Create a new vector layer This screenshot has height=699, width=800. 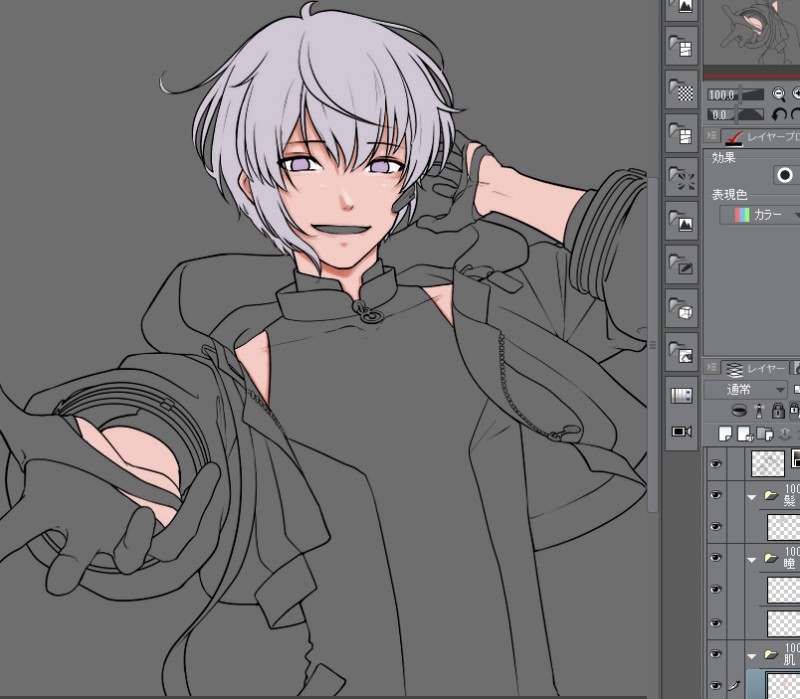tap(745, 434)
